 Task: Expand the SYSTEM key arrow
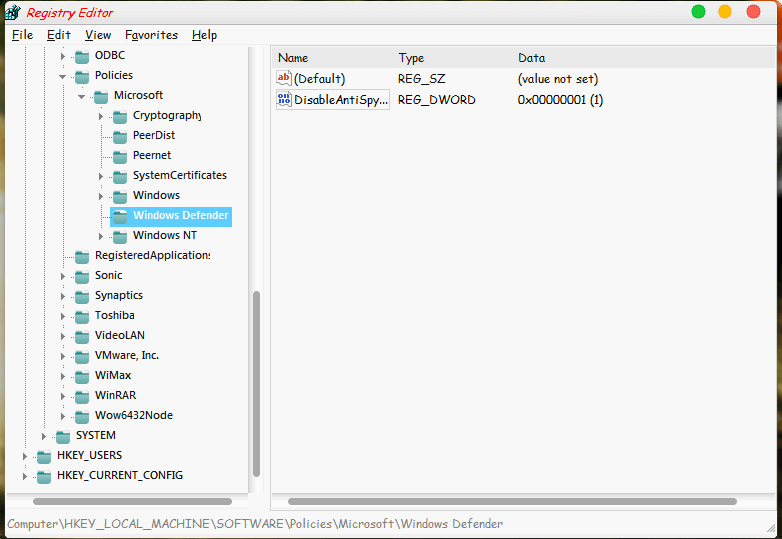pos(44,437)
